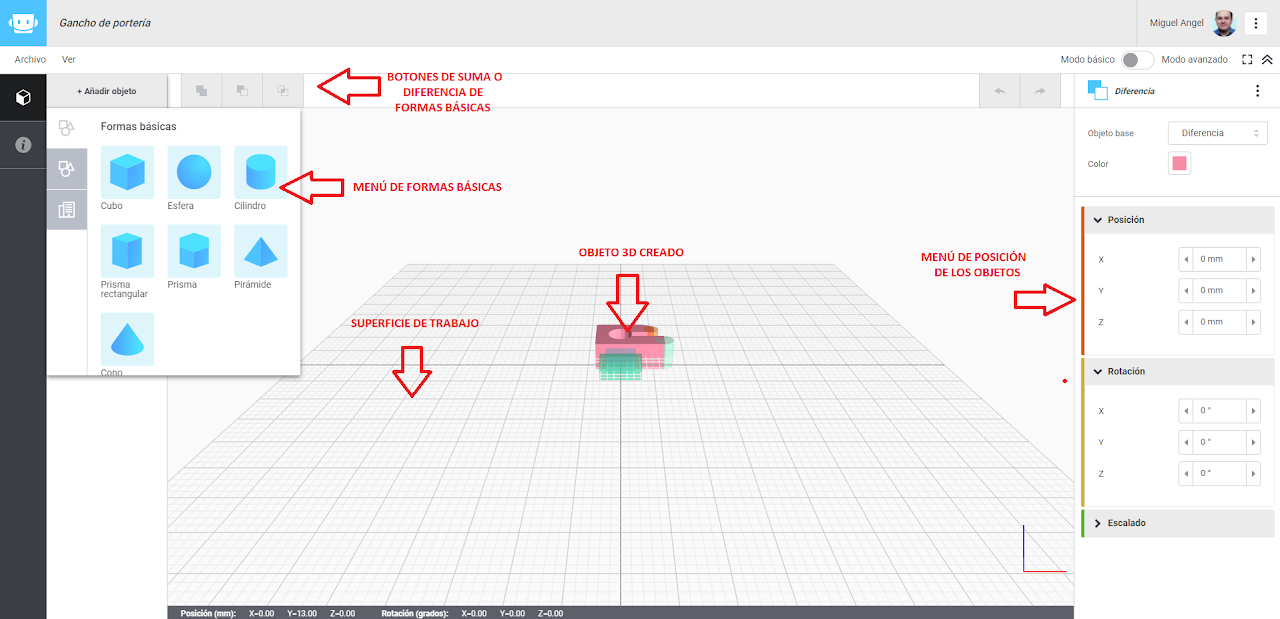Click the undo arrow button
The height and width of the screenshot is (619, 1280).
pyautogui.click(x=999, y=91)
